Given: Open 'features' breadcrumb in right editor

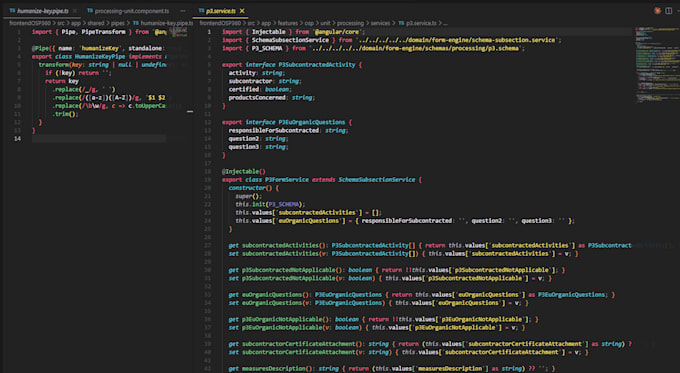Looking at the screenshot, I should pyautogui.click(x=288, y=23).
